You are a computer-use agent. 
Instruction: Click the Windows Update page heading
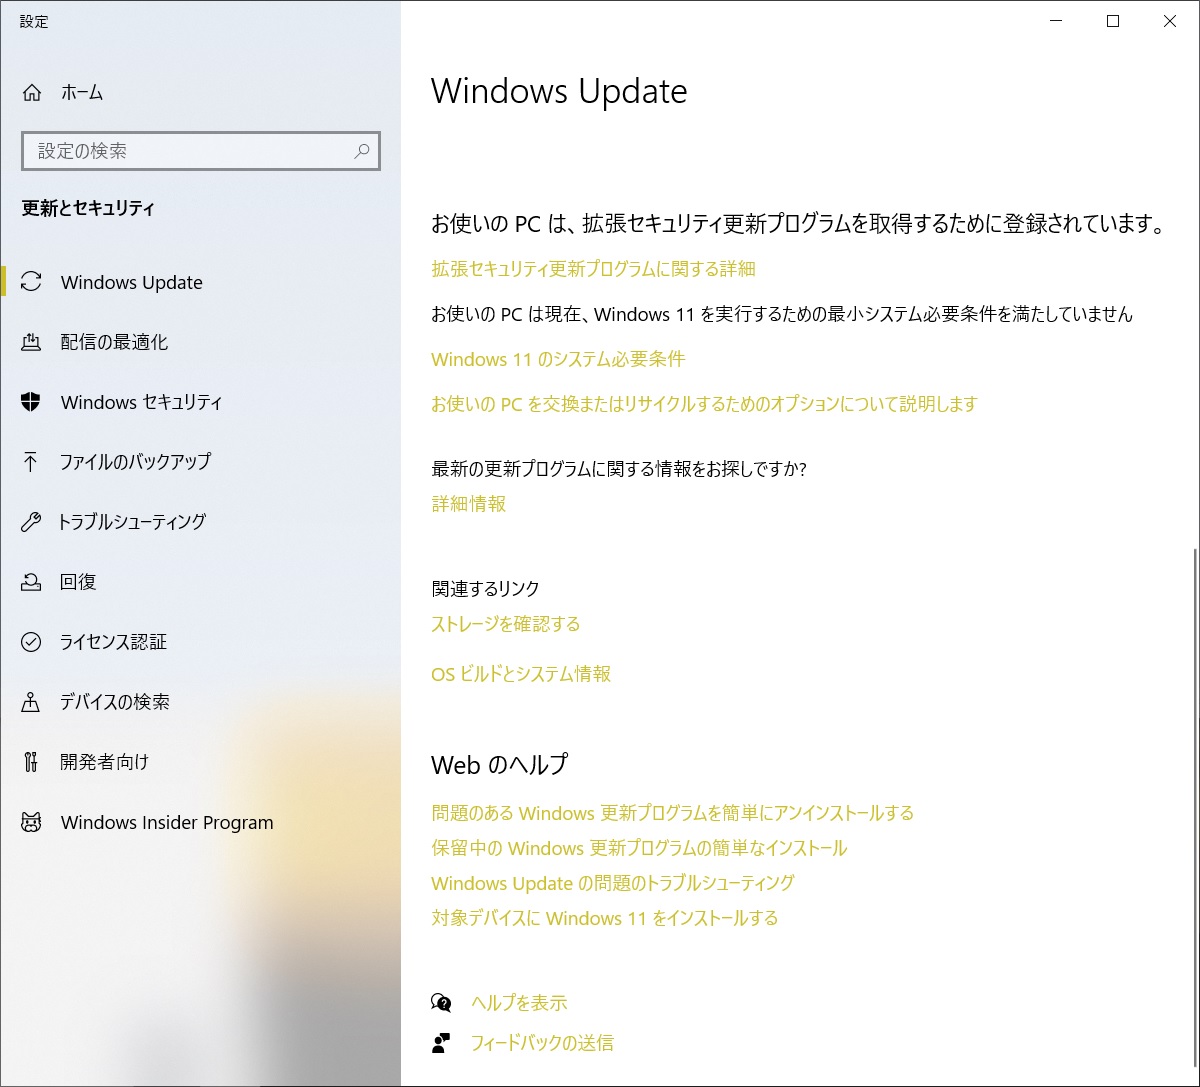pos(559,91)
